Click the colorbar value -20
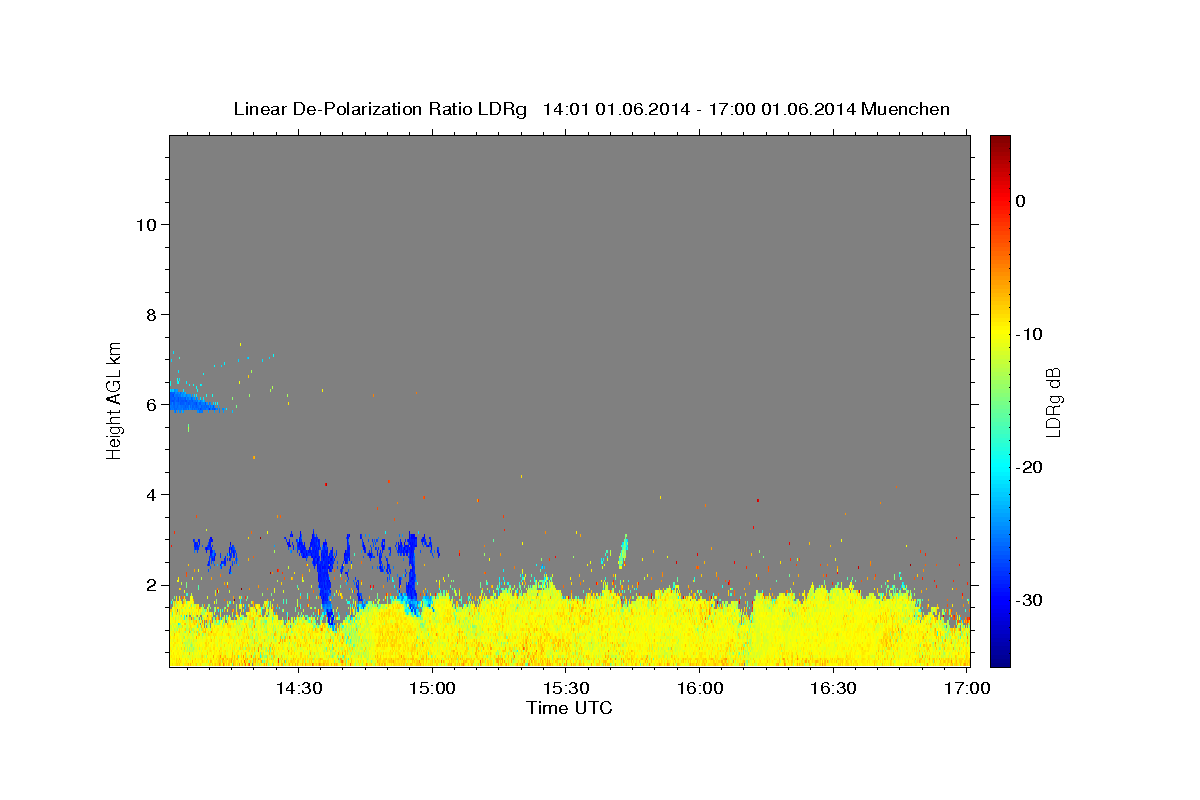This screenshot has height=800, width=1200. click(x=1030, y=467)
